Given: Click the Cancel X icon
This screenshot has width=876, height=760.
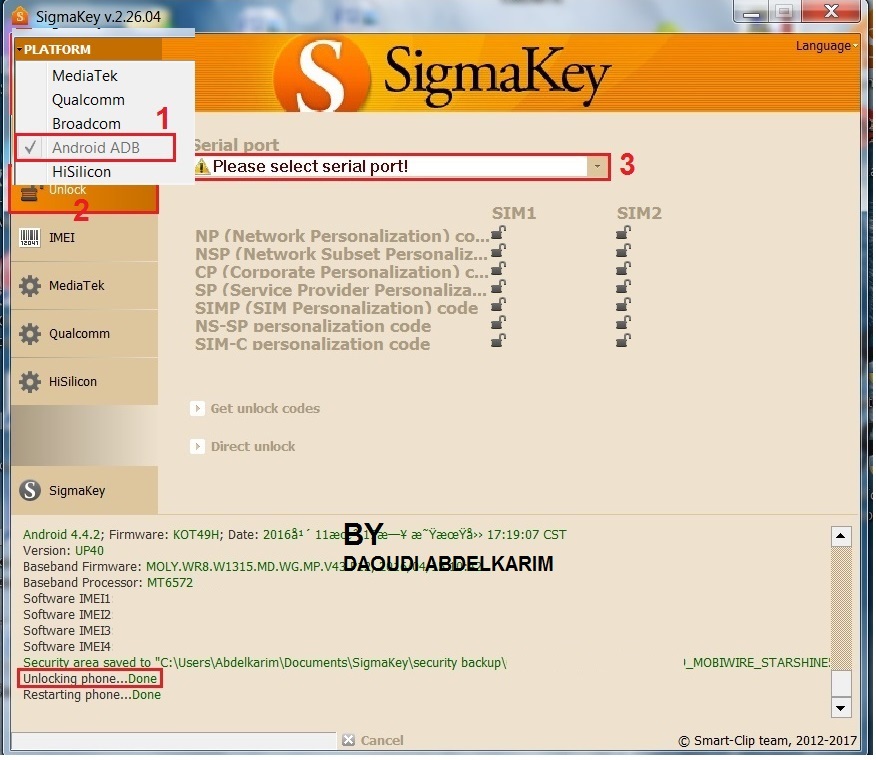Looking at the screenshot, I should 349,740.
